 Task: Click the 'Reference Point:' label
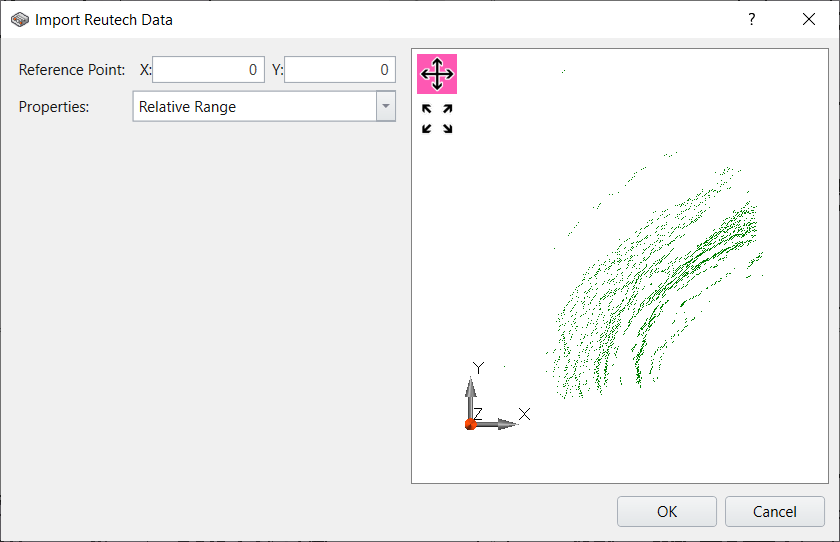(72, 70)
